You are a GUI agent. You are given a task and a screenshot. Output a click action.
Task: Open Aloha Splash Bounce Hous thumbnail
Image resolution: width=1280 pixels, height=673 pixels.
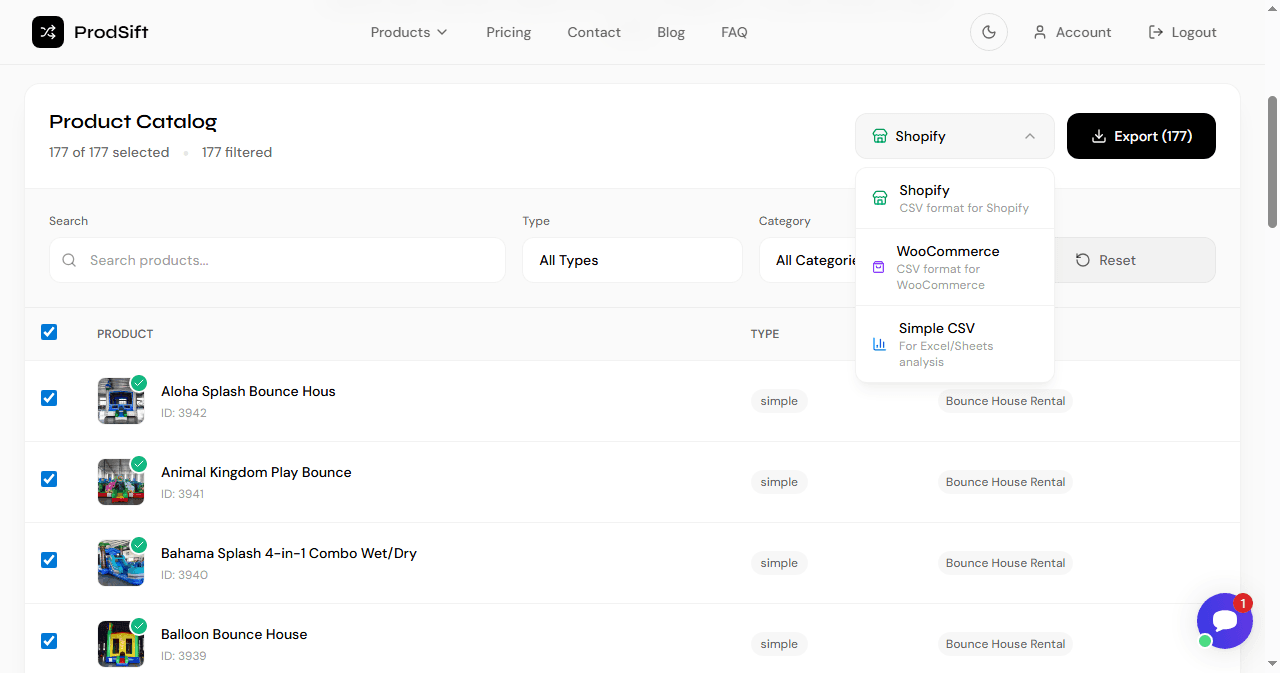121,401
